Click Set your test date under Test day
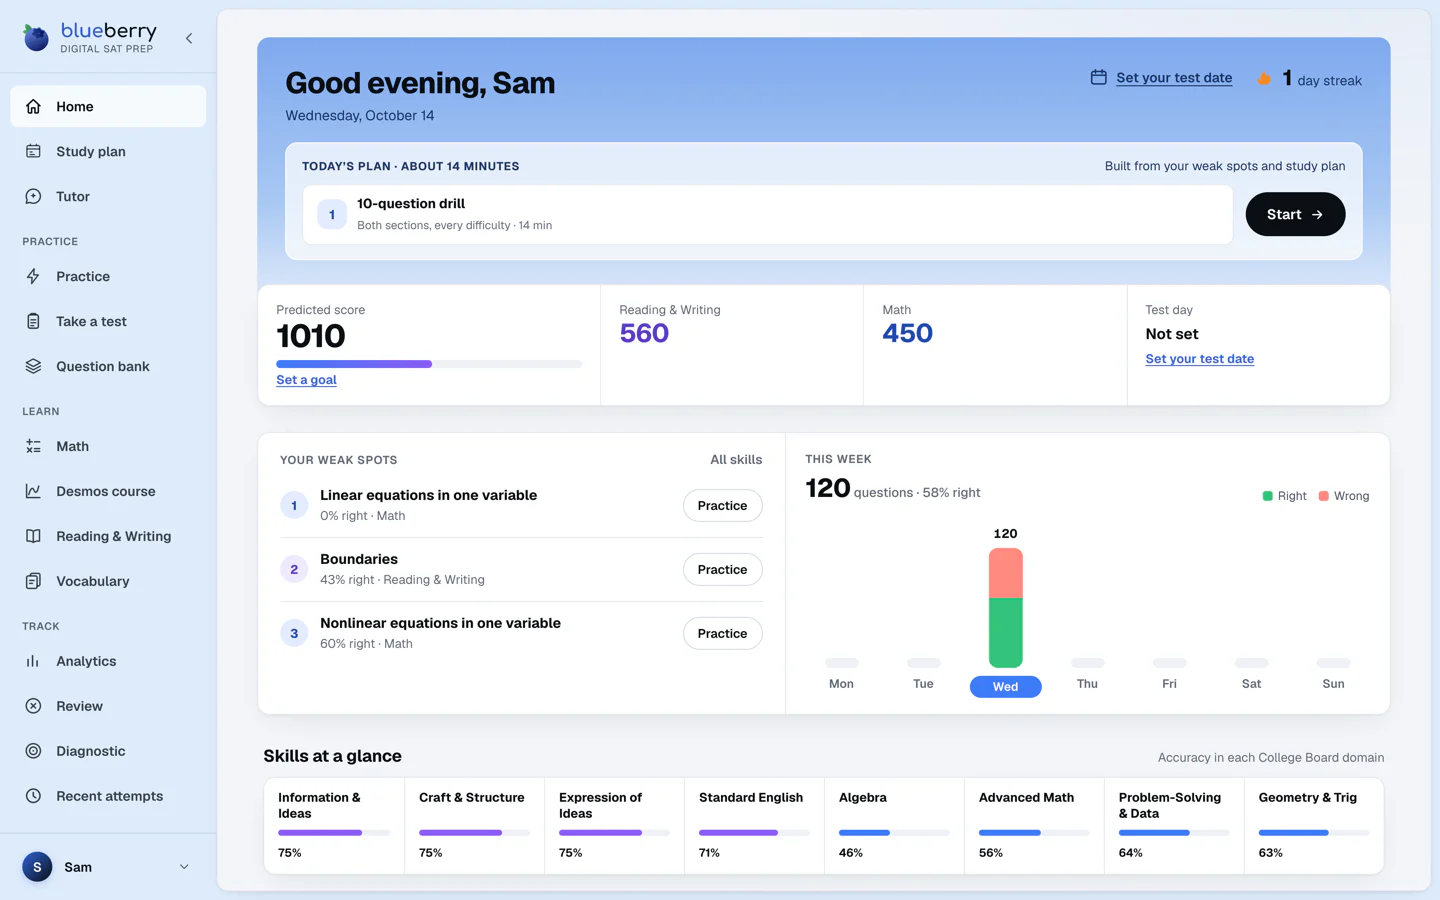 (1199, 359)
